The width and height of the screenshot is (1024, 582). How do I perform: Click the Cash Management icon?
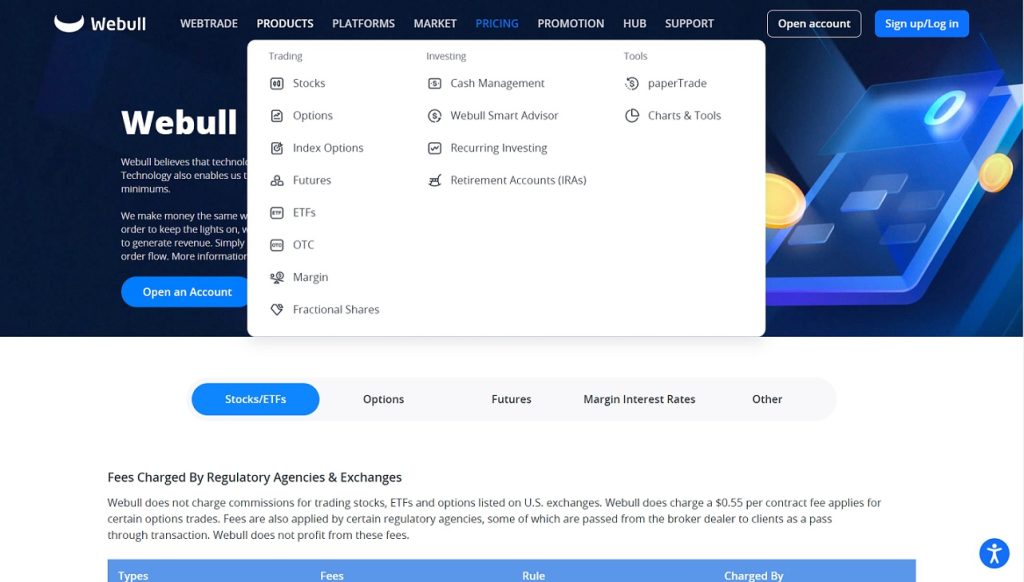[434, 84]
